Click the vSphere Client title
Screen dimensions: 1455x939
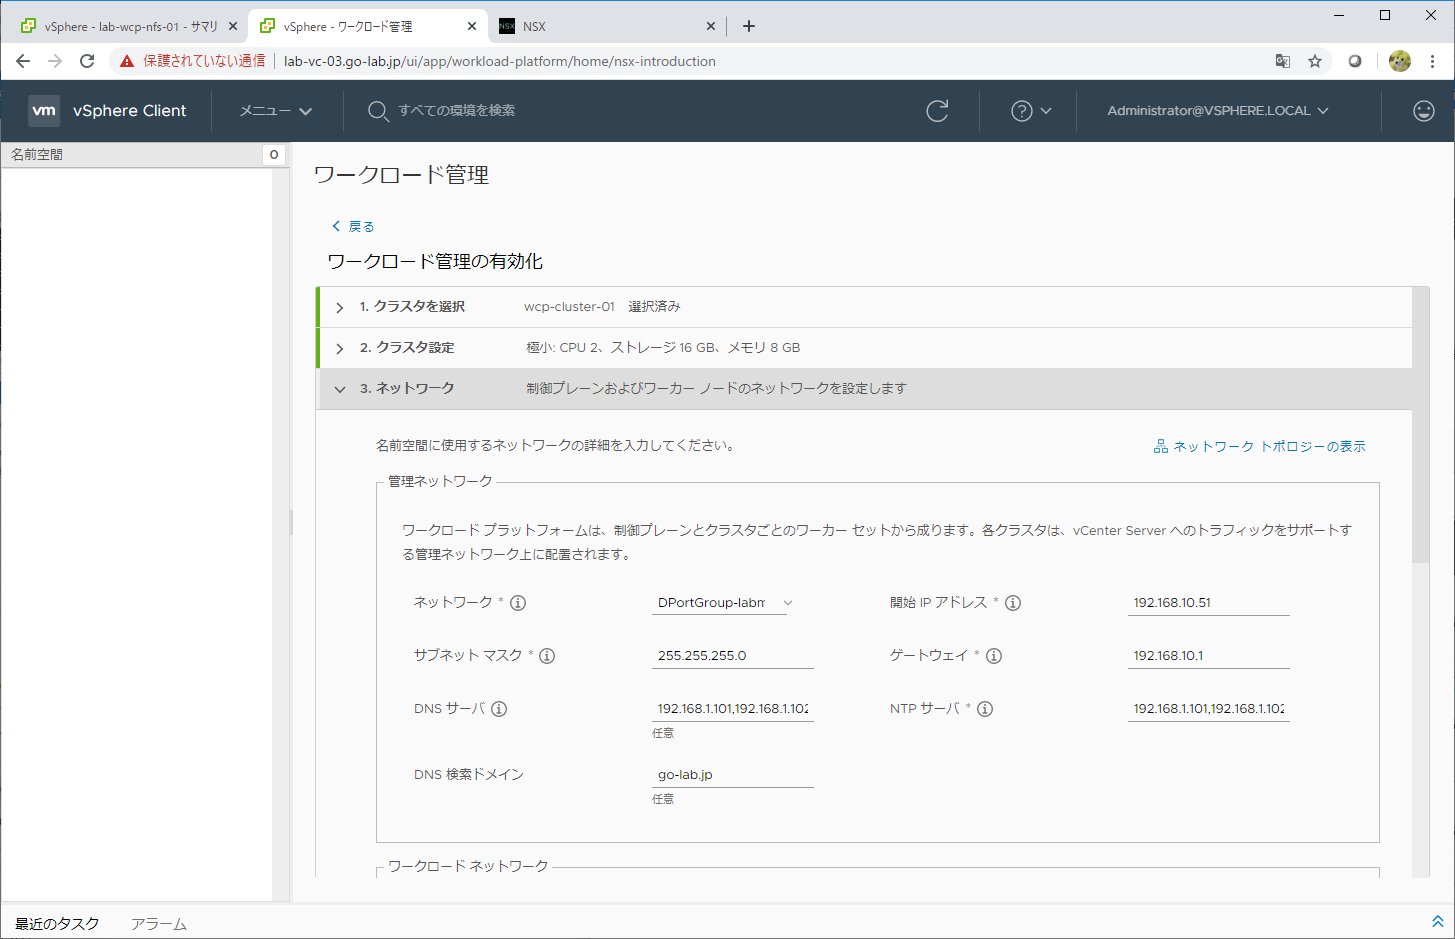point(130,111)
